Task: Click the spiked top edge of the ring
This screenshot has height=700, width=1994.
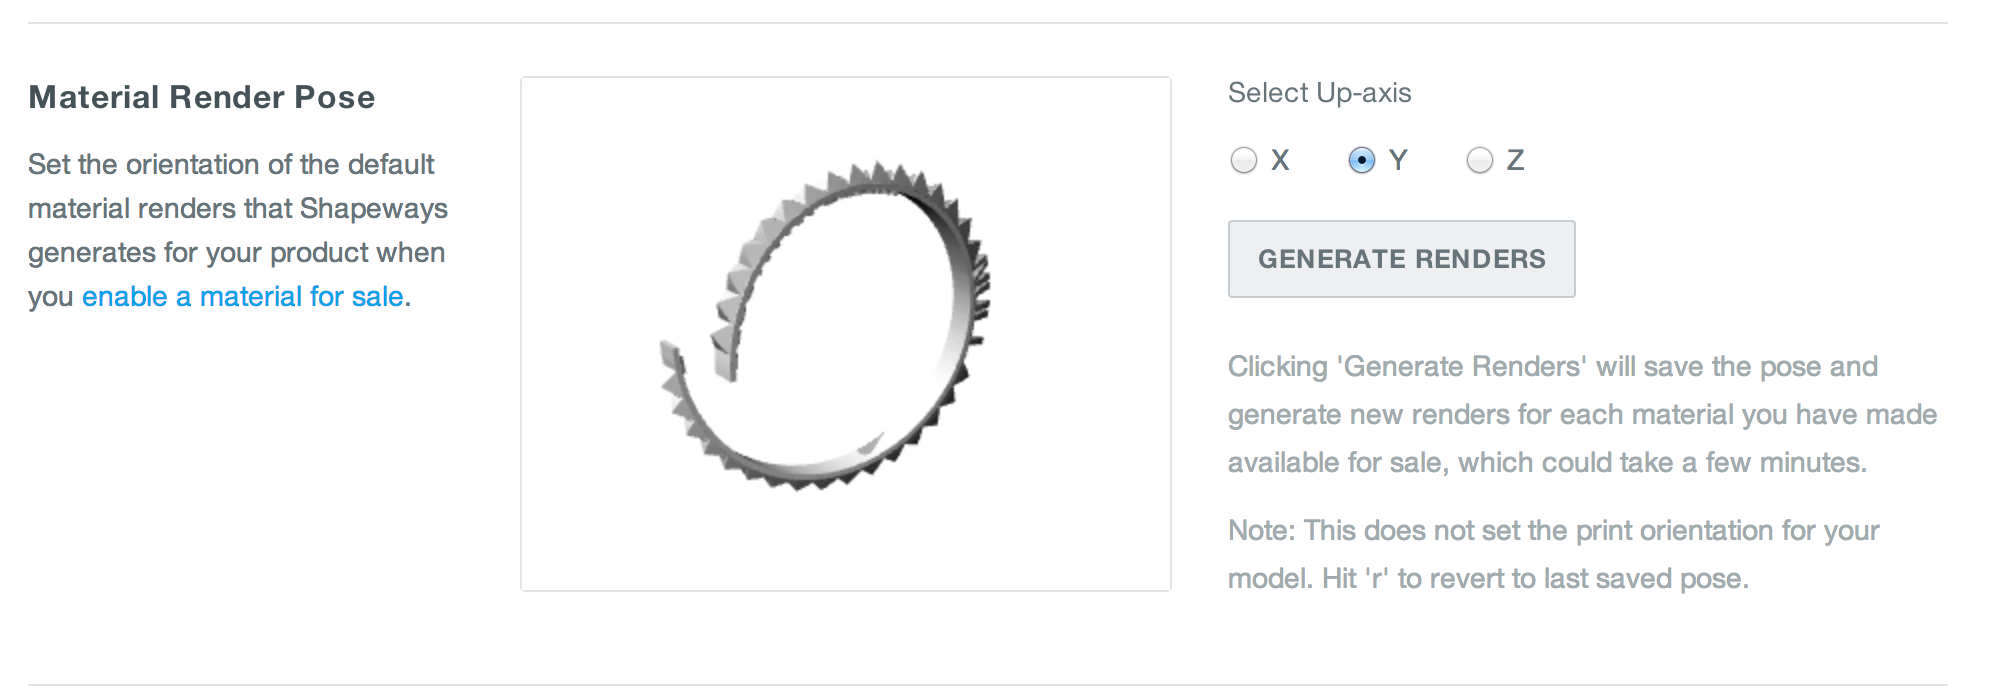Action: (880, 178)
